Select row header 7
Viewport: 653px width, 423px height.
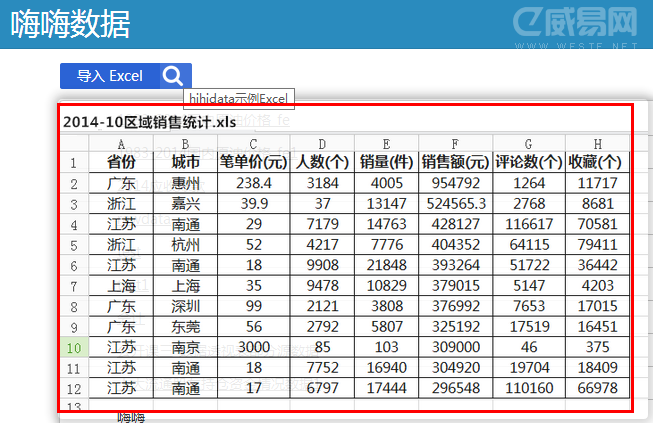(74, 286)
